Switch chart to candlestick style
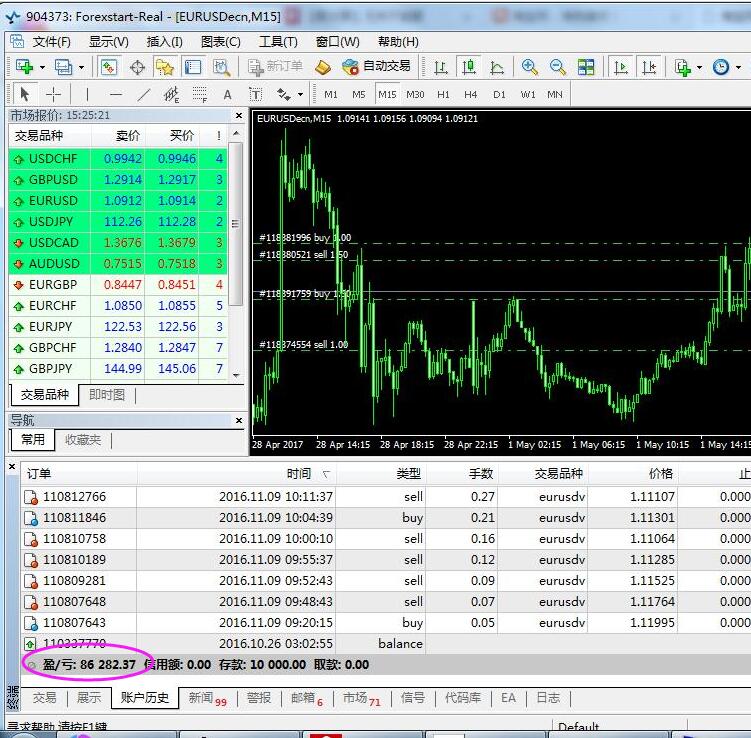 point(469,67)
